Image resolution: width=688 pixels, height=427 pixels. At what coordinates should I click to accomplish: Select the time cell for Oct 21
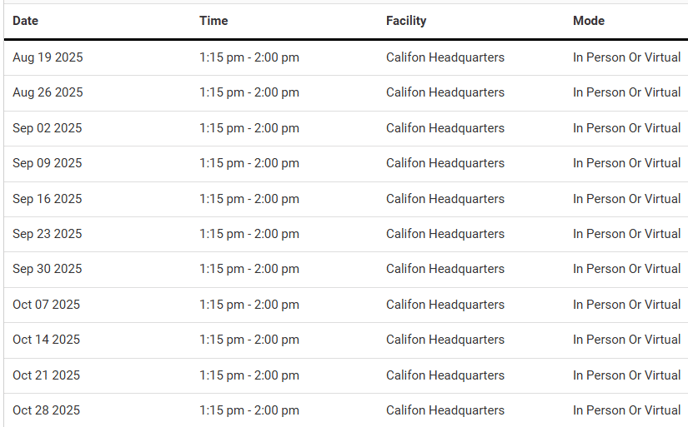coord(249,375)
